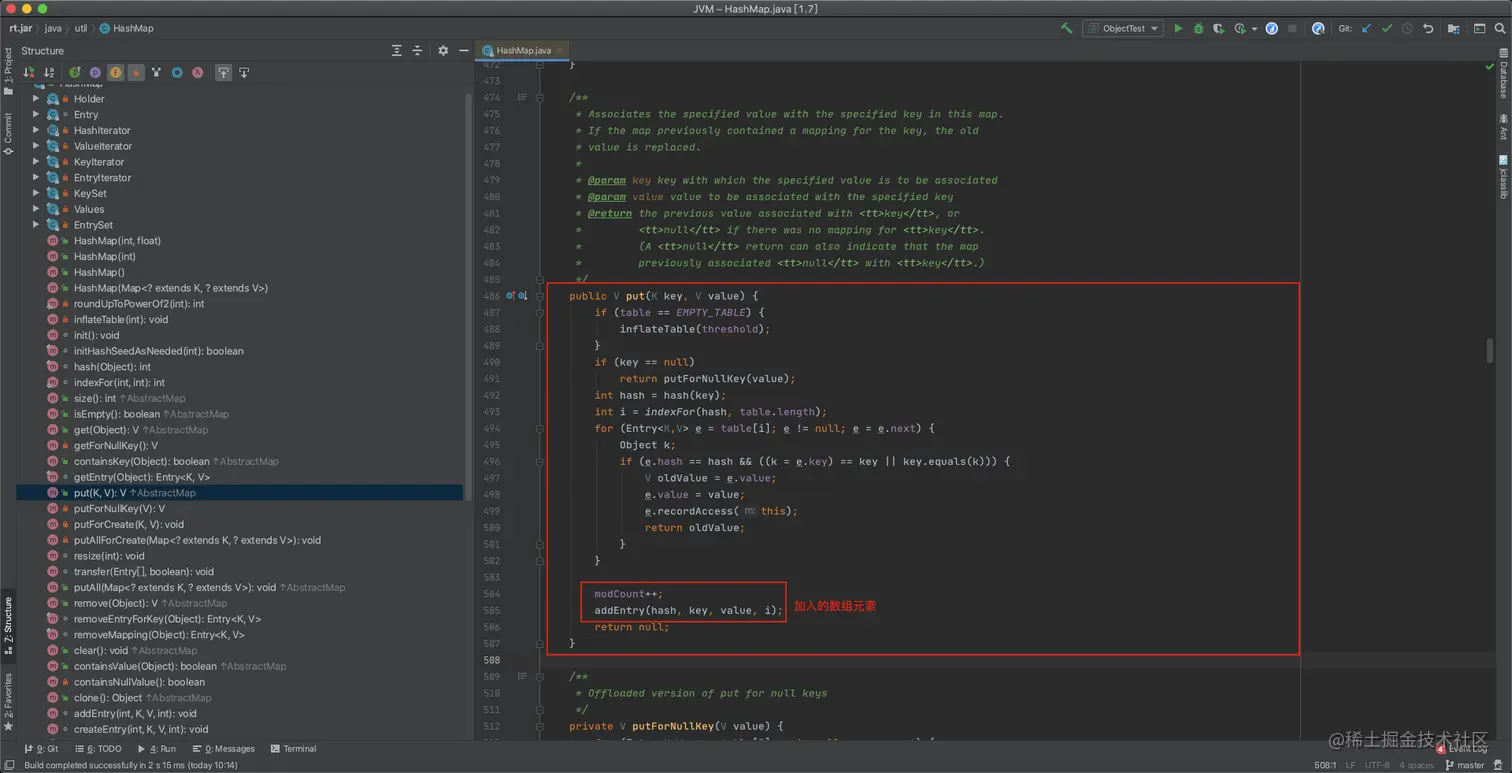The width and height of the screenshot is (1512, 773).
Task: Open Structure panel settings gear
Action: (x=443, y=50)
